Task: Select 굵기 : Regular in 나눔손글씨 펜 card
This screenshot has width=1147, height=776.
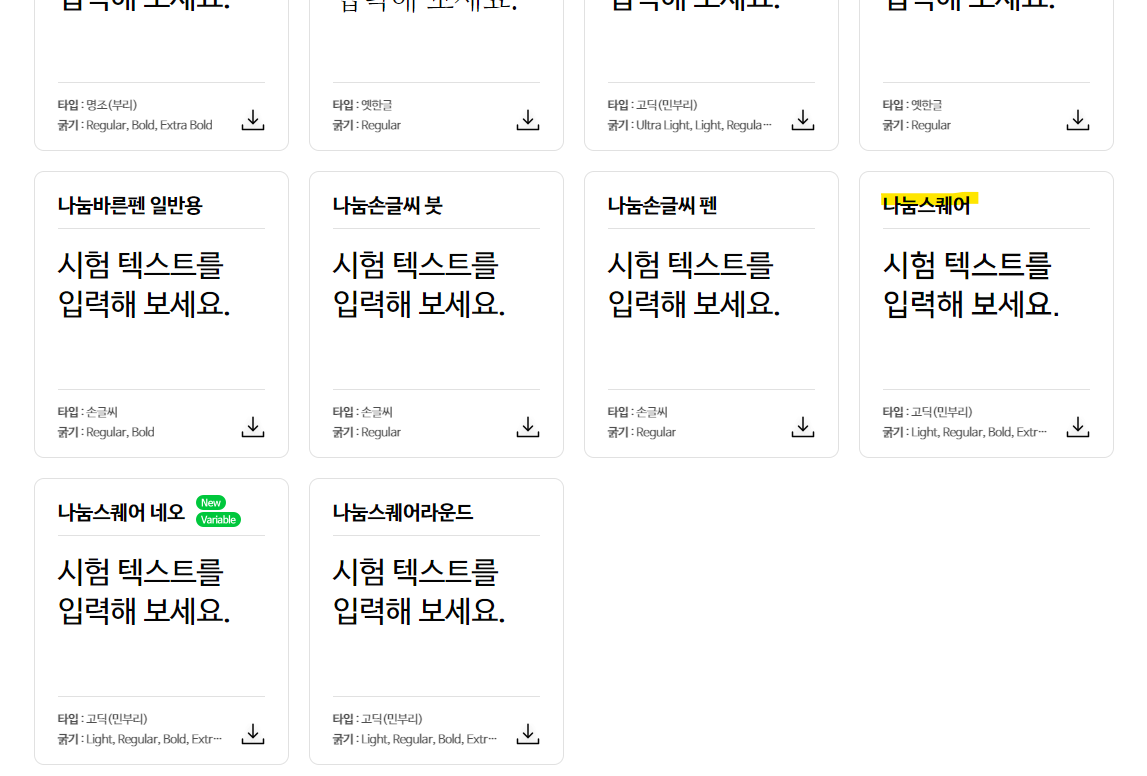Action: click(642, 432)
